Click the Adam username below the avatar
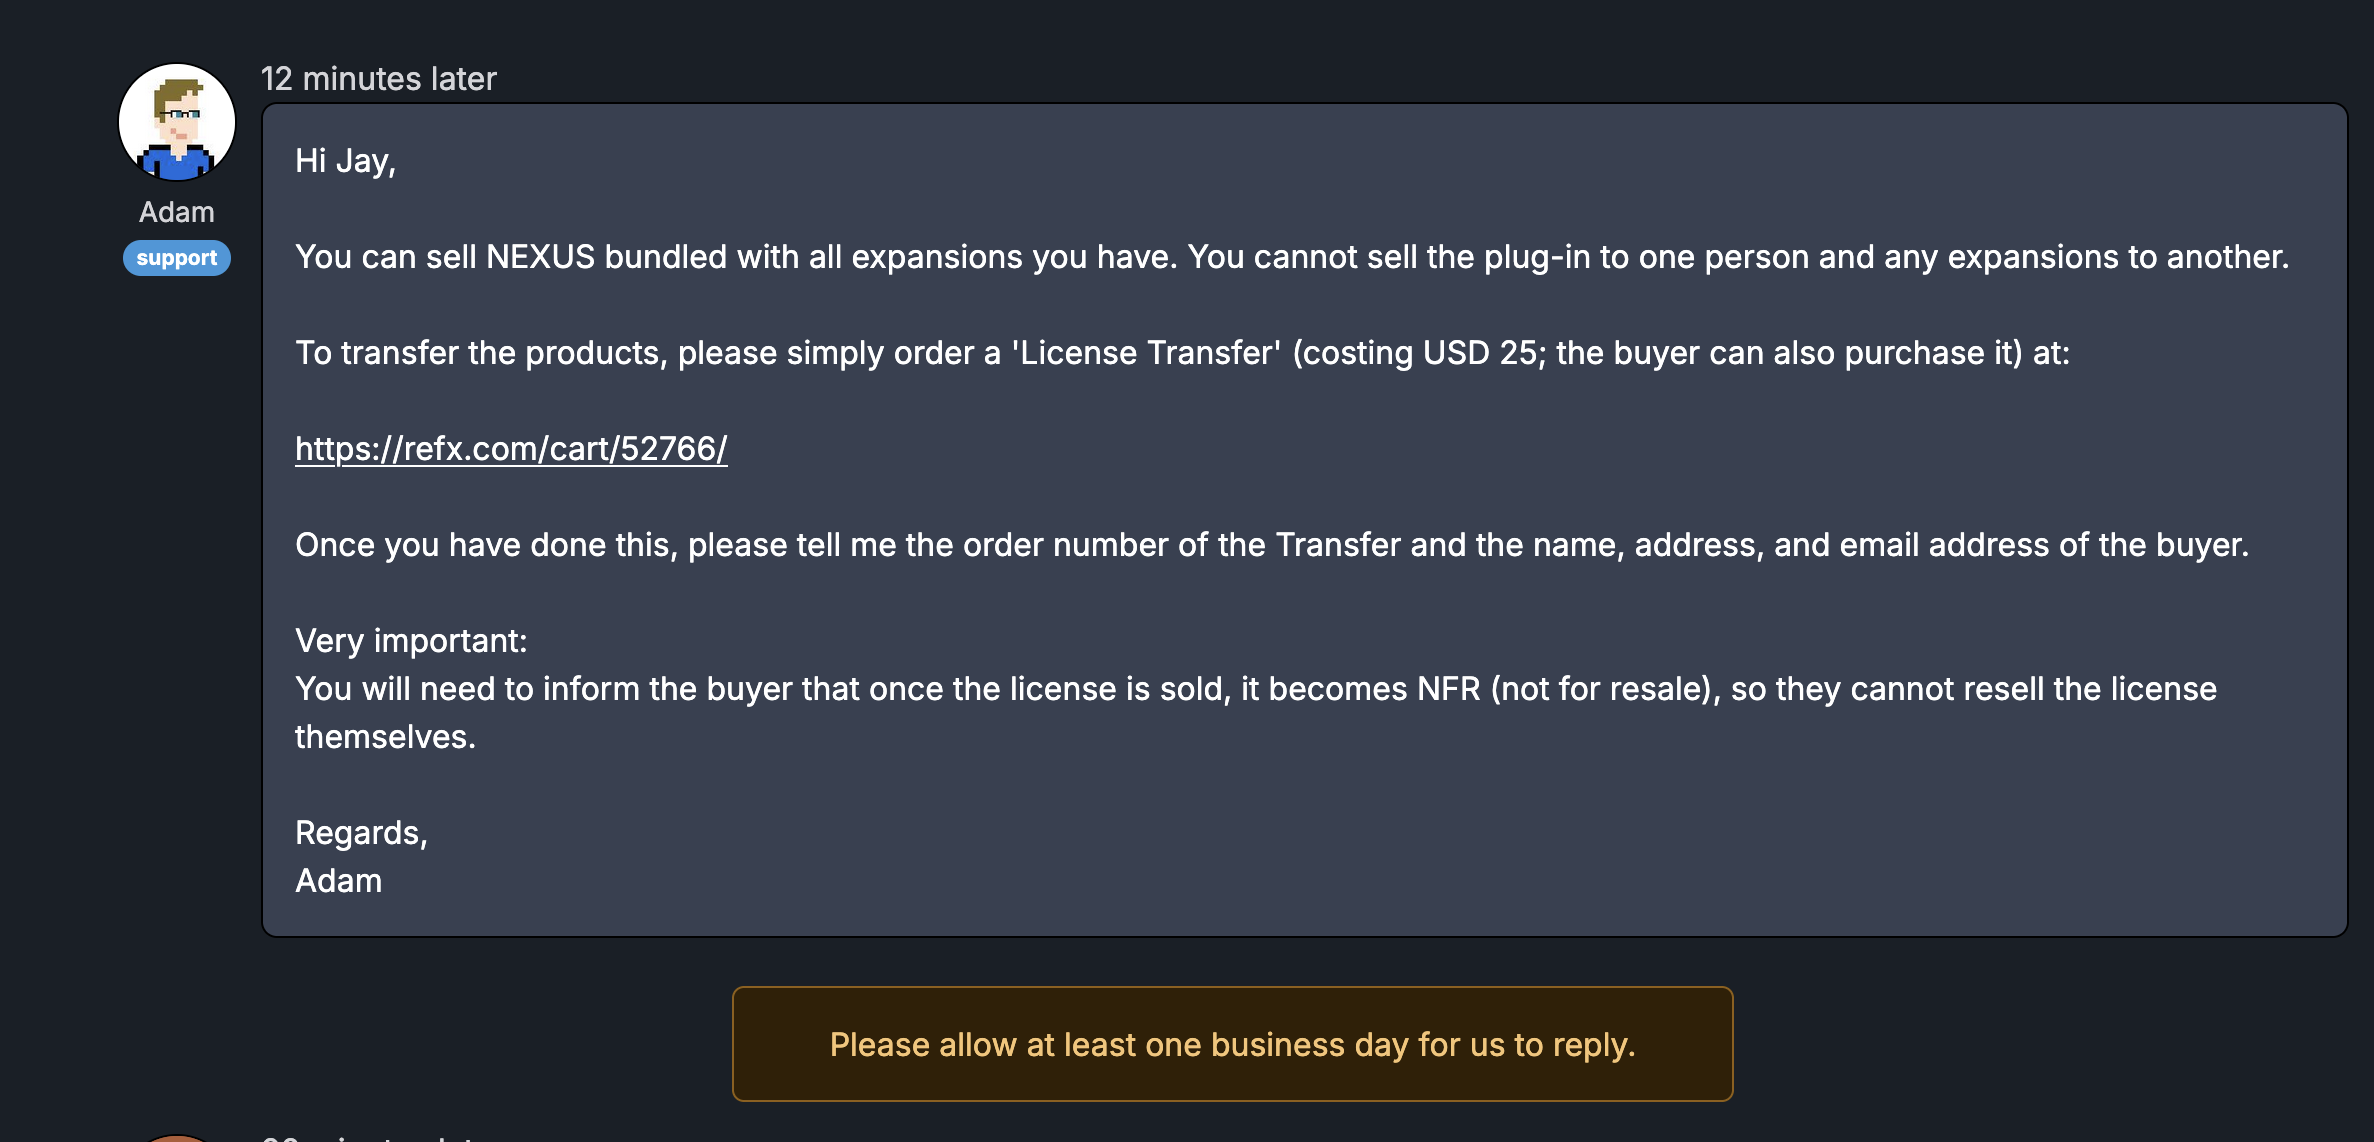 click(177, 212)
